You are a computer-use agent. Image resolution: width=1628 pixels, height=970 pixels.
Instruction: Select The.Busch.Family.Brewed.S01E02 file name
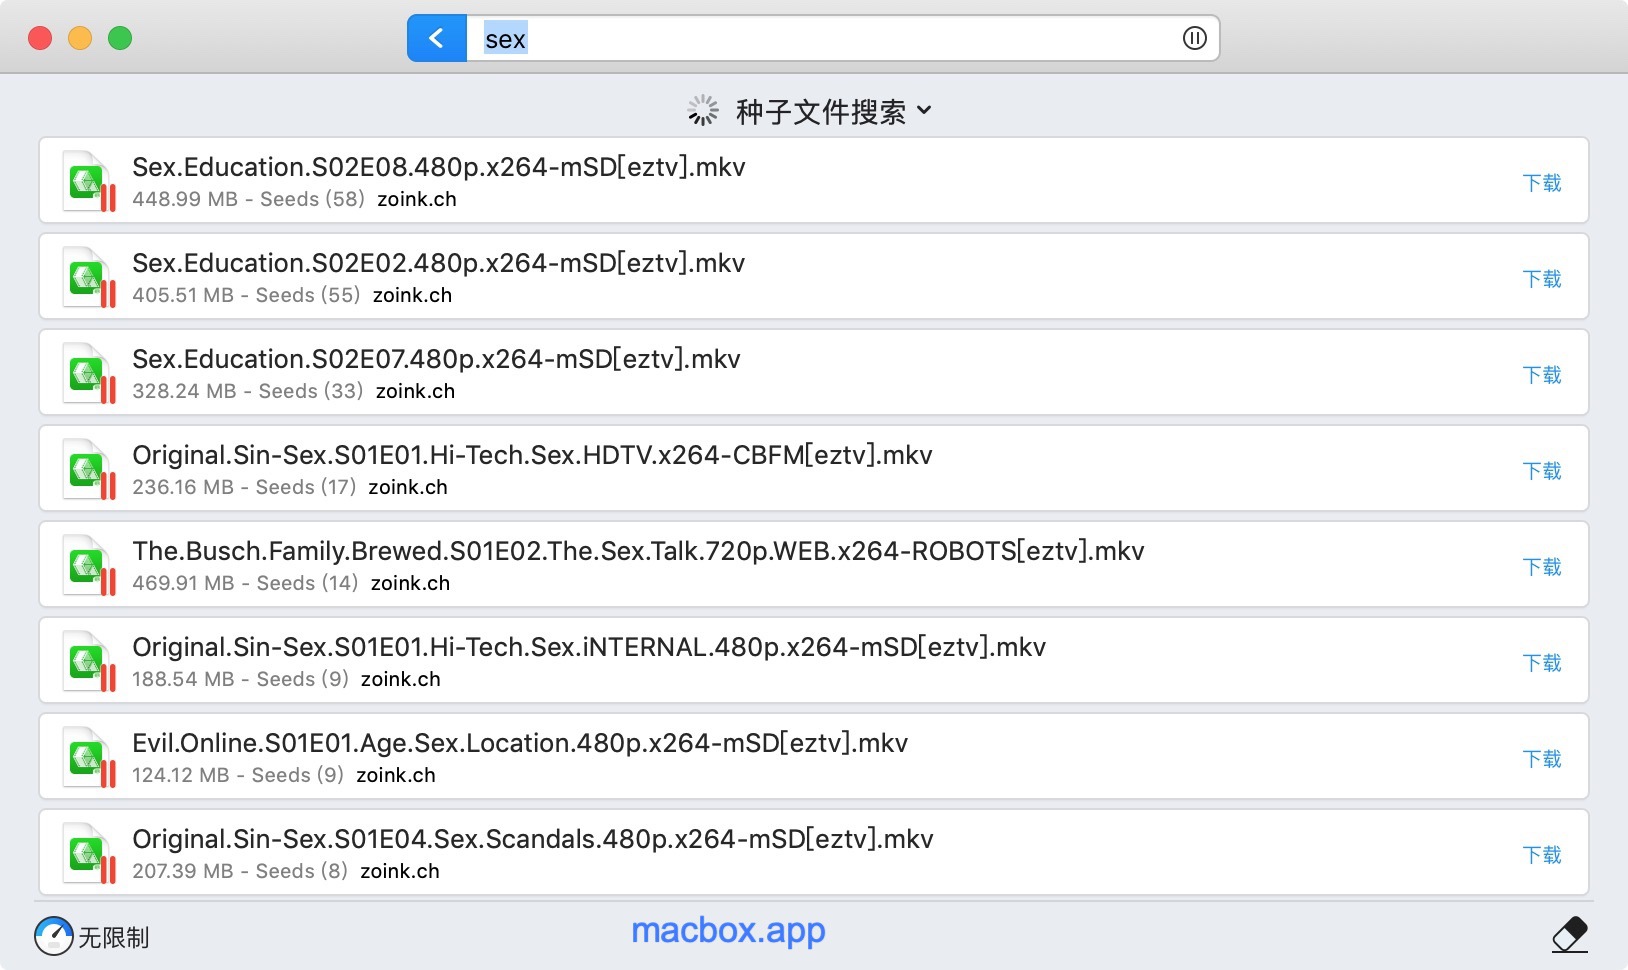[x=638, y=551]
